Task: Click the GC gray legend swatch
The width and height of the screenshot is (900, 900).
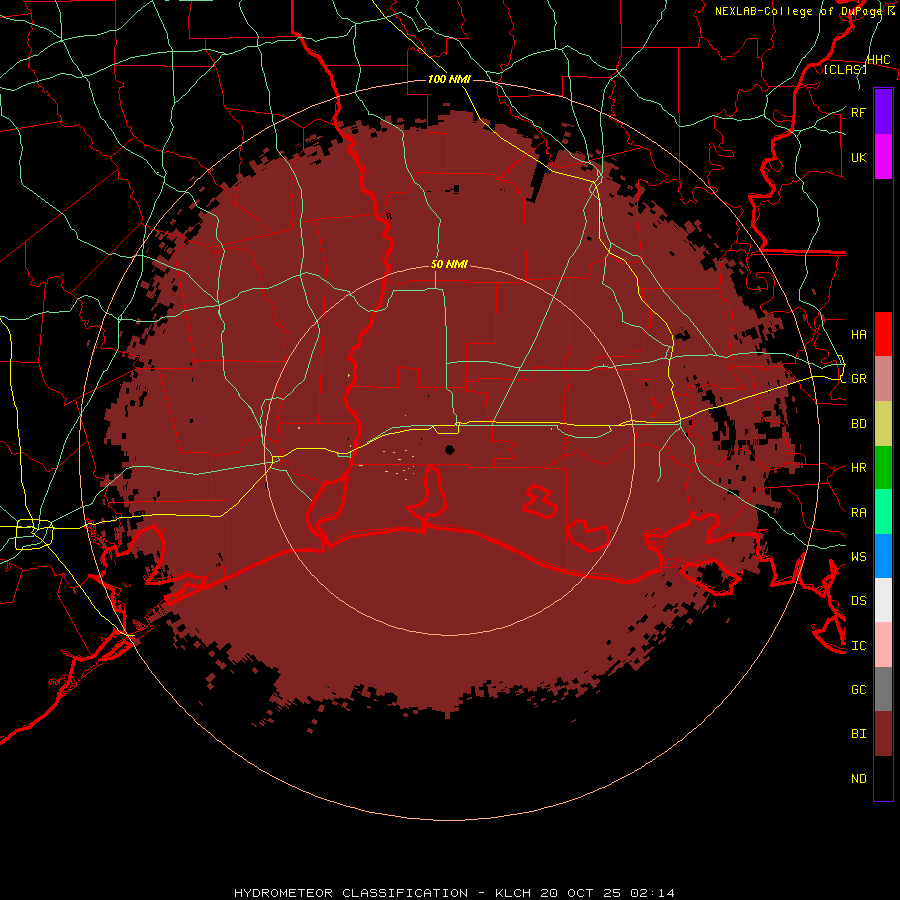Action: point(883,689)
